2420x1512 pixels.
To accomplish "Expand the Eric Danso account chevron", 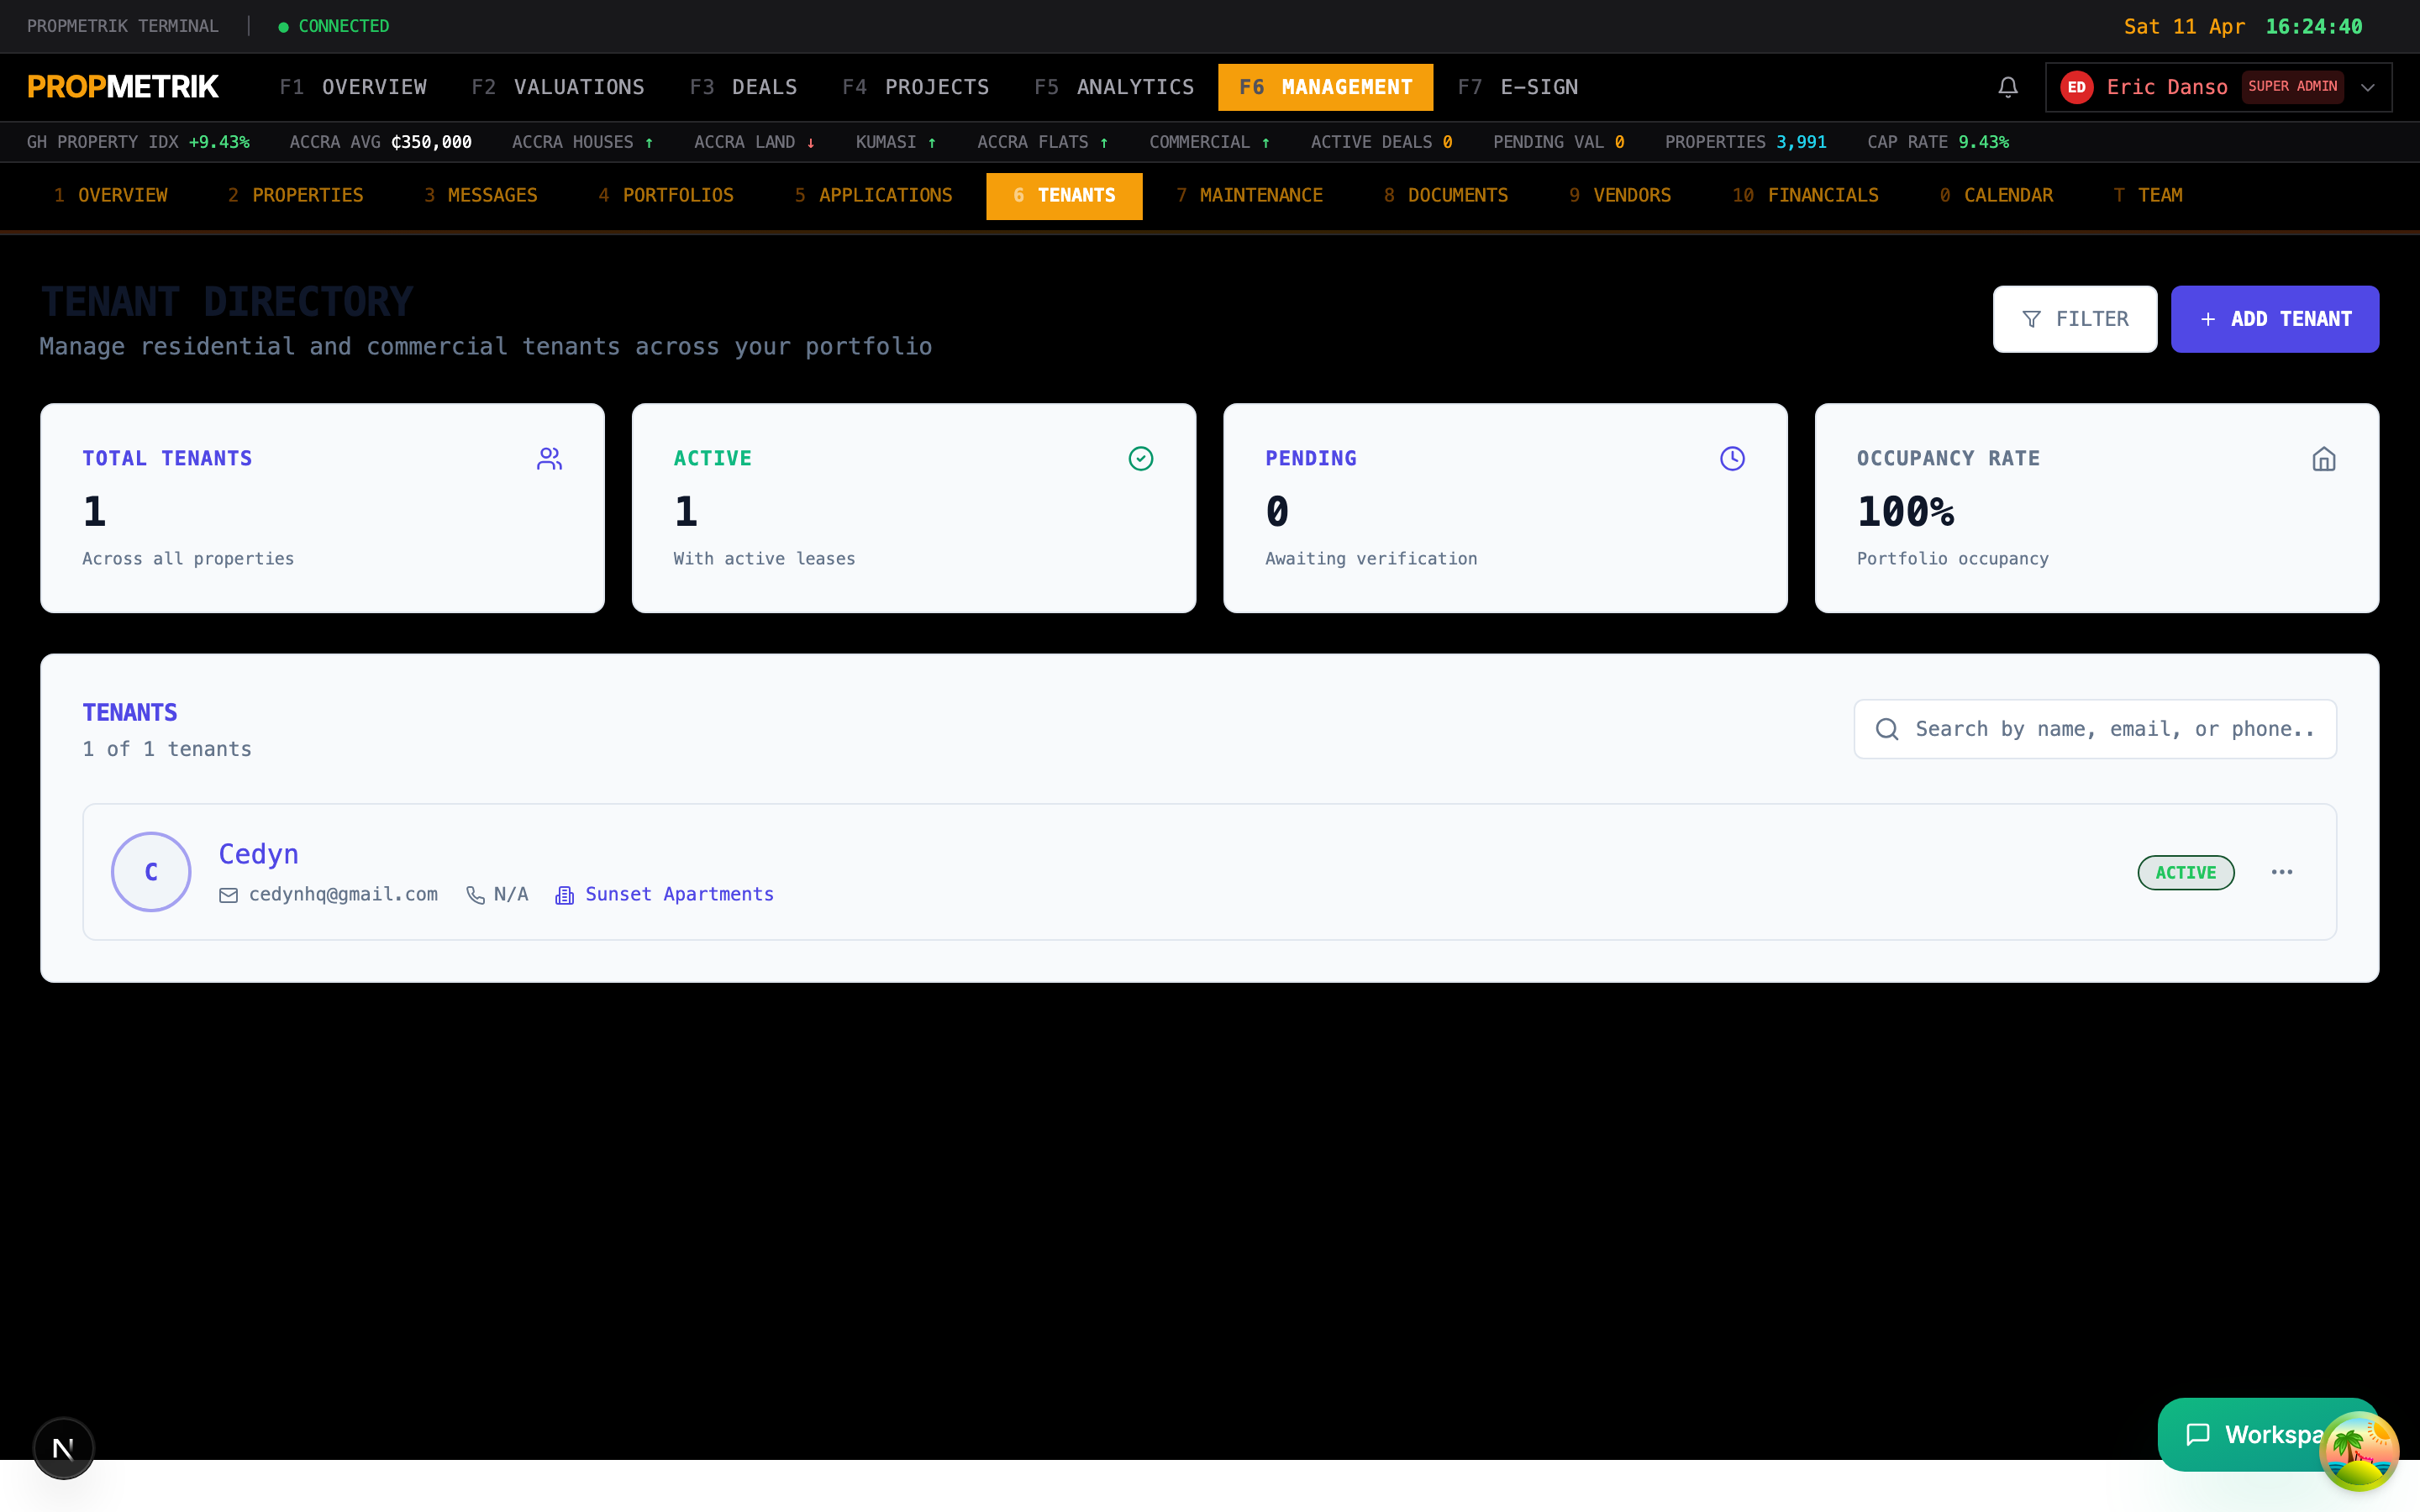I will click(x=2367, y=87).
